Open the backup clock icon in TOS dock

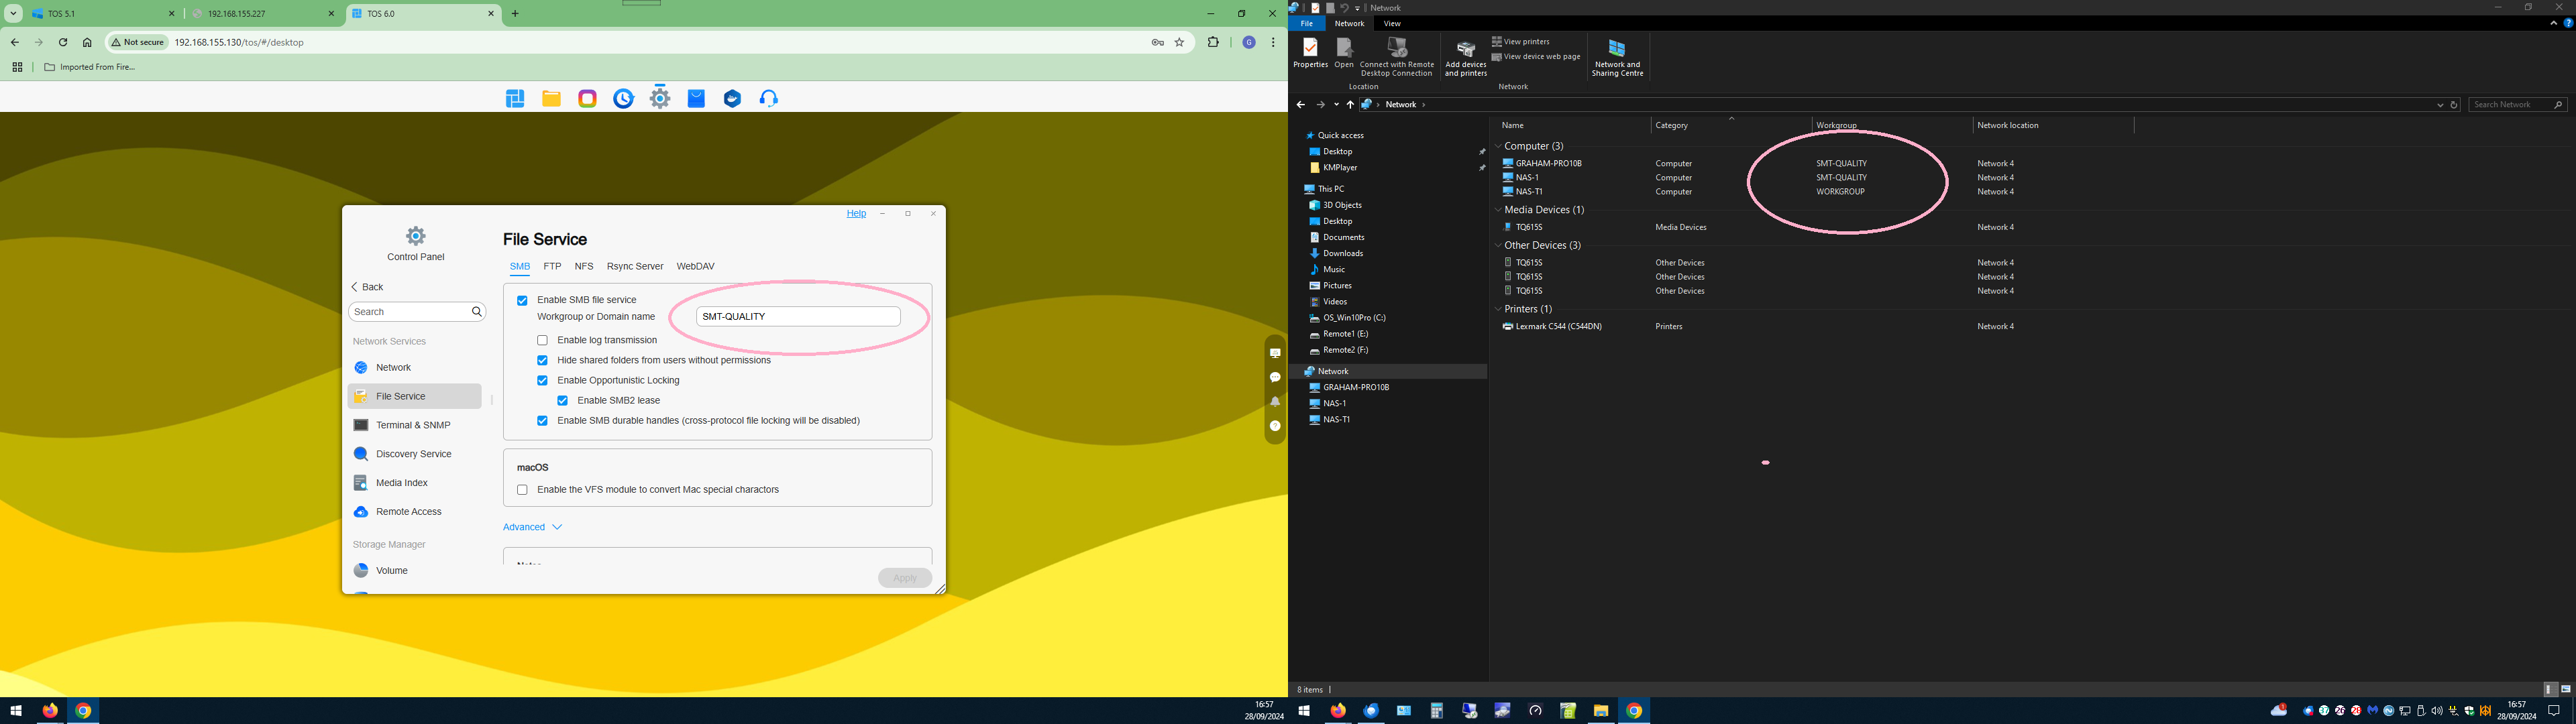pos(623,98)
